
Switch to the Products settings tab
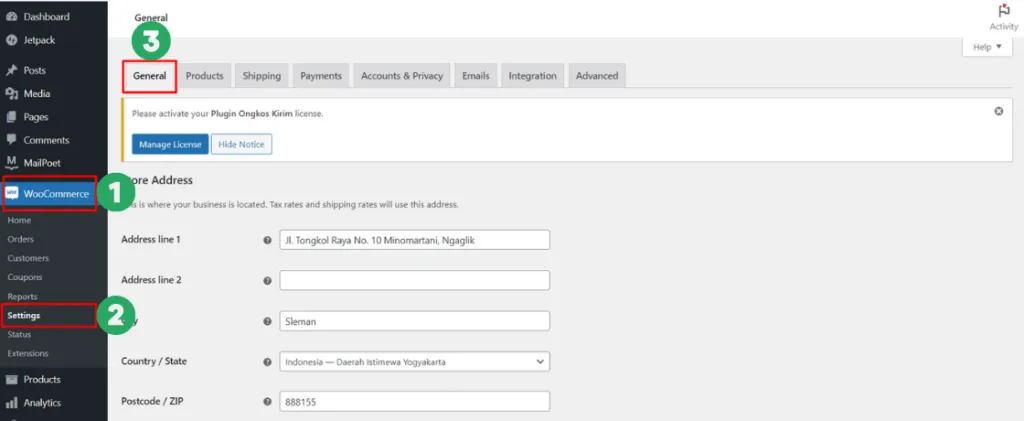(204, 76)
